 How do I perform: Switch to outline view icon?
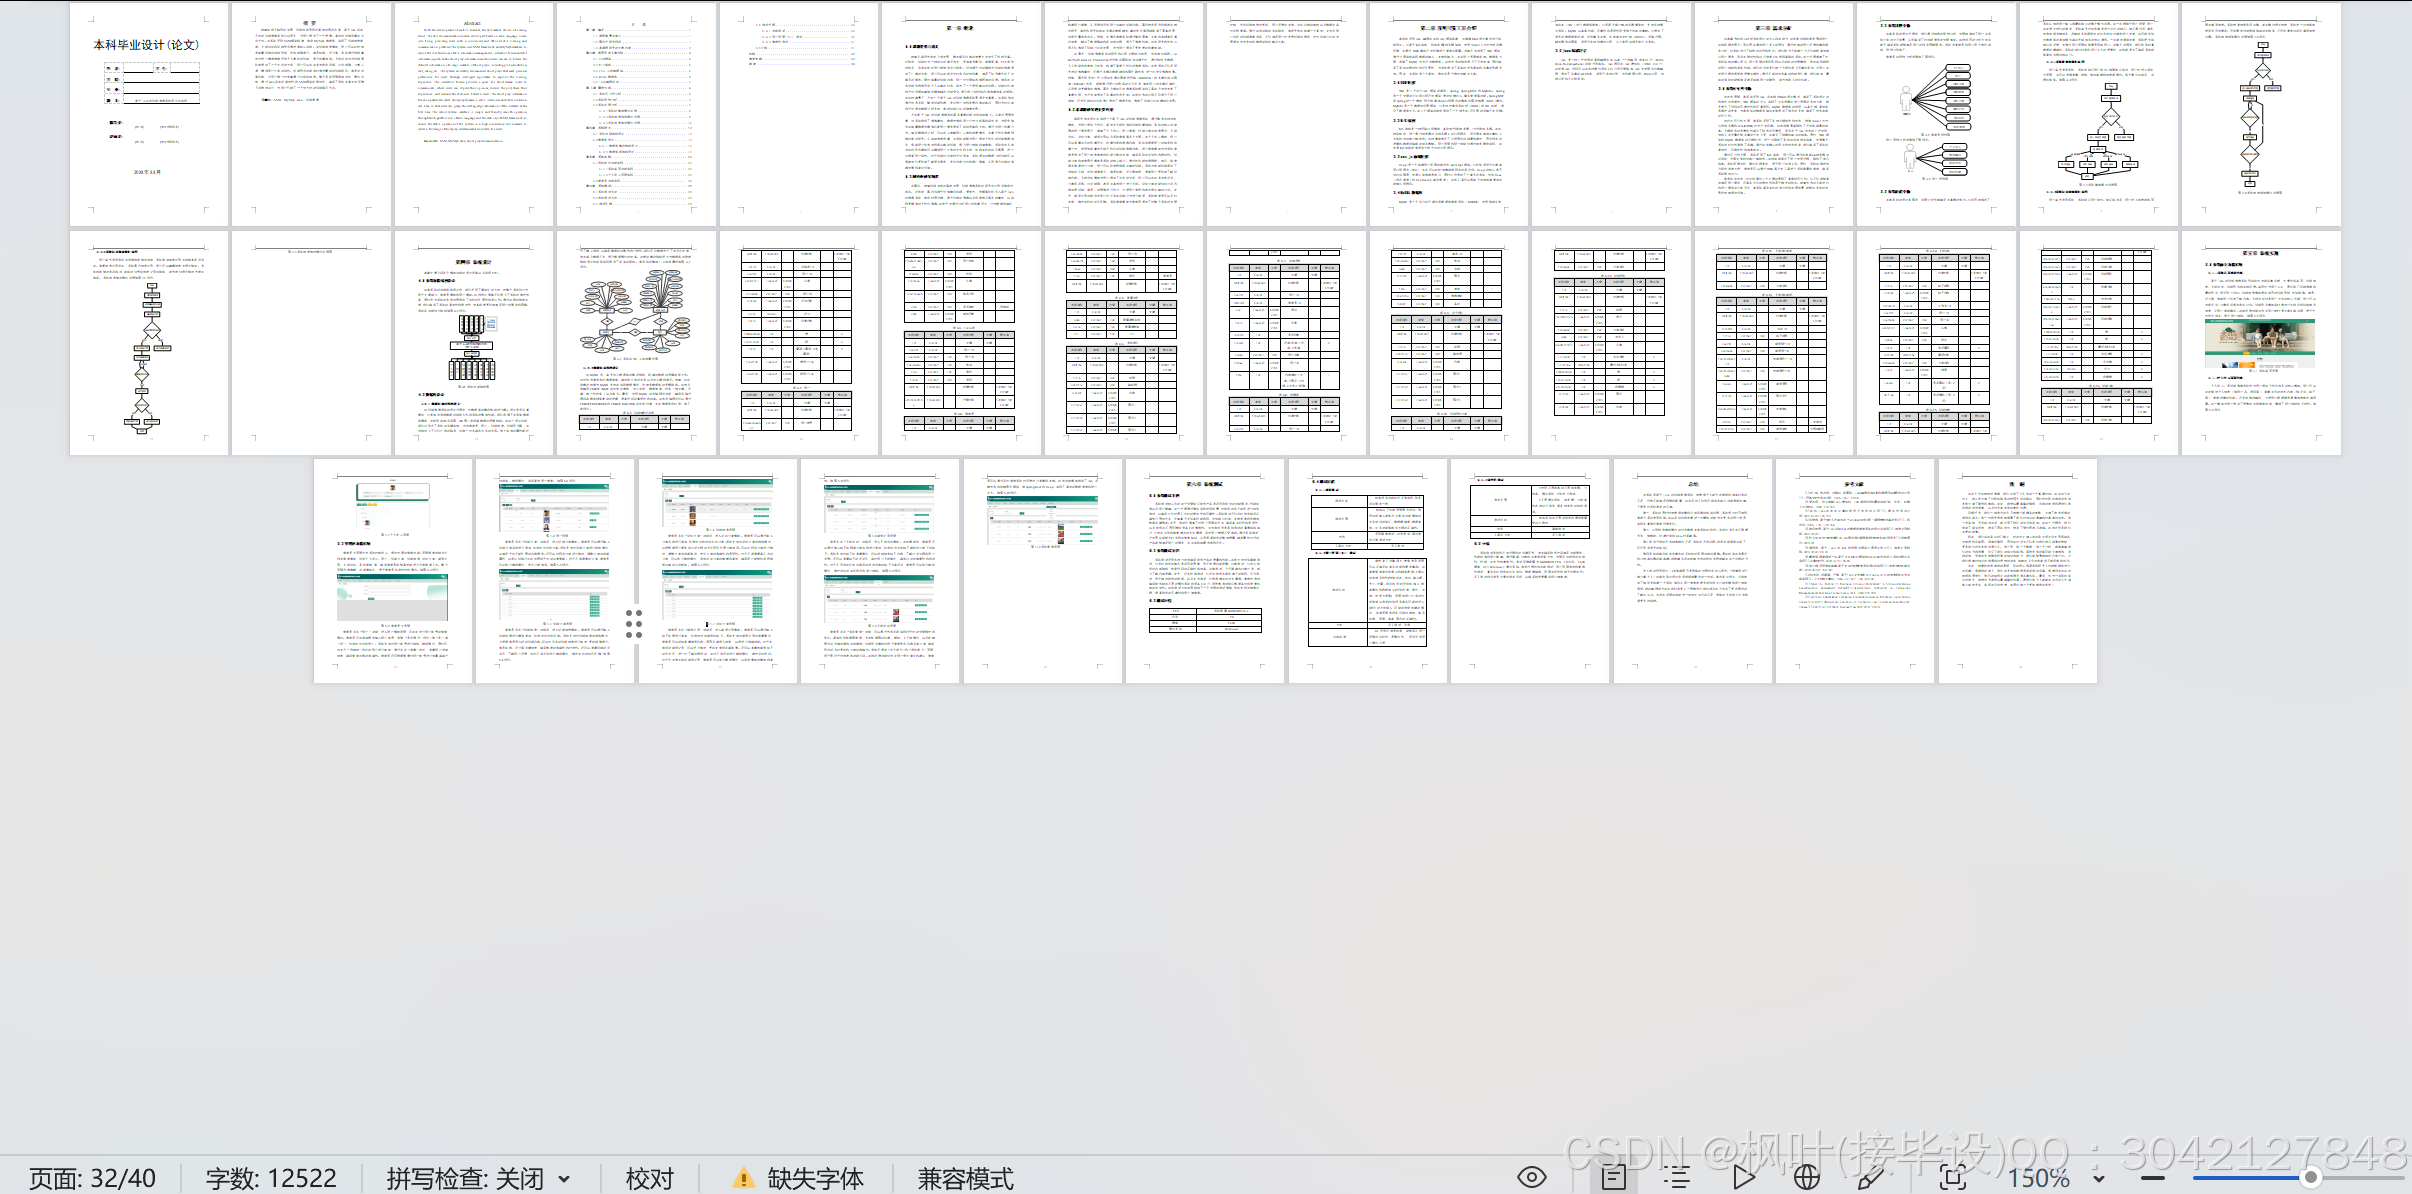(x=1677, y=1177)
